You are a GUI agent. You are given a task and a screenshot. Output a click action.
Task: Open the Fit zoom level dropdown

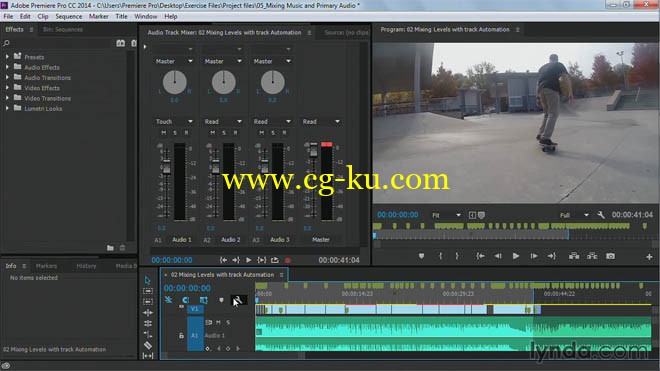coord(446,215)
